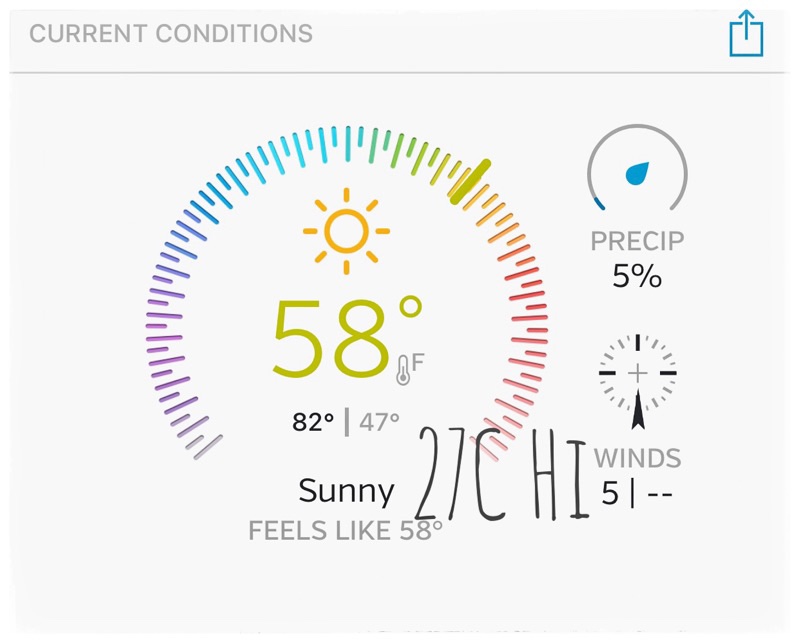Expand the PRECIP 5% details
The height and width of the screenshot is (643, 800).
point(638,256)
